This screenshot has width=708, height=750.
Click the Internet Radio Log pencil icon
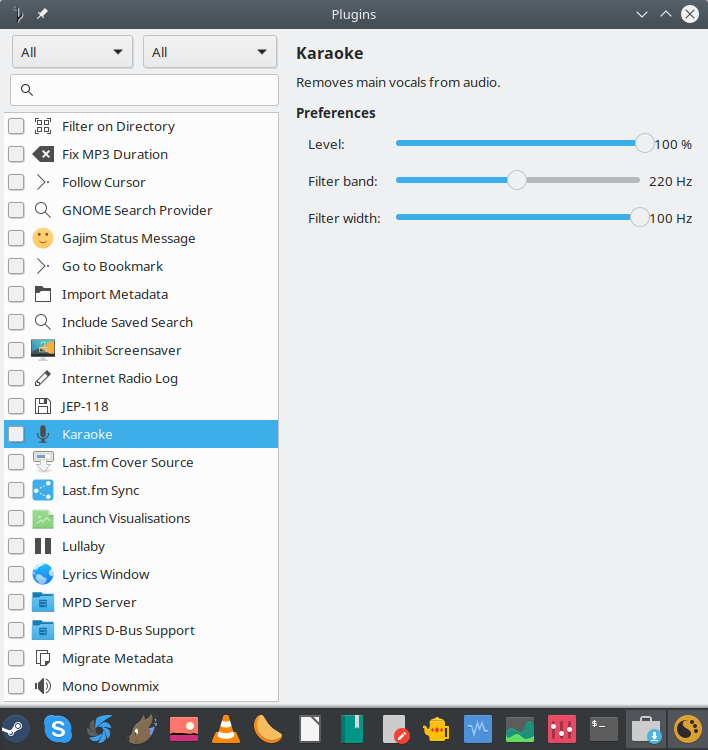point(42,378)
